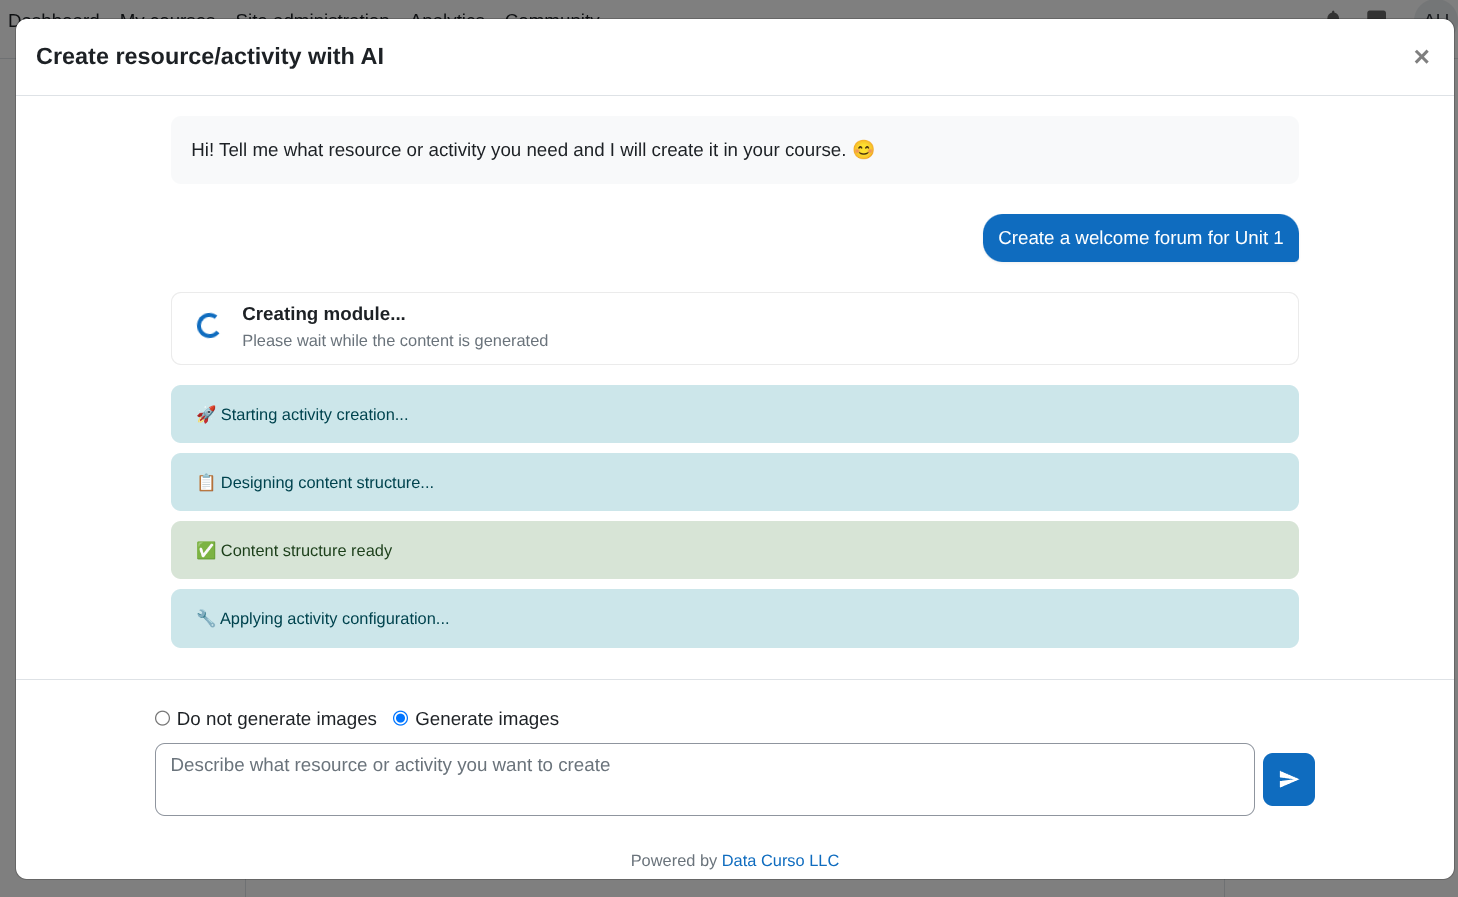Screen dimensions: 1458x897
Task: Click the clipboard icon beside Designing content structure
Action: click(205, 481)
